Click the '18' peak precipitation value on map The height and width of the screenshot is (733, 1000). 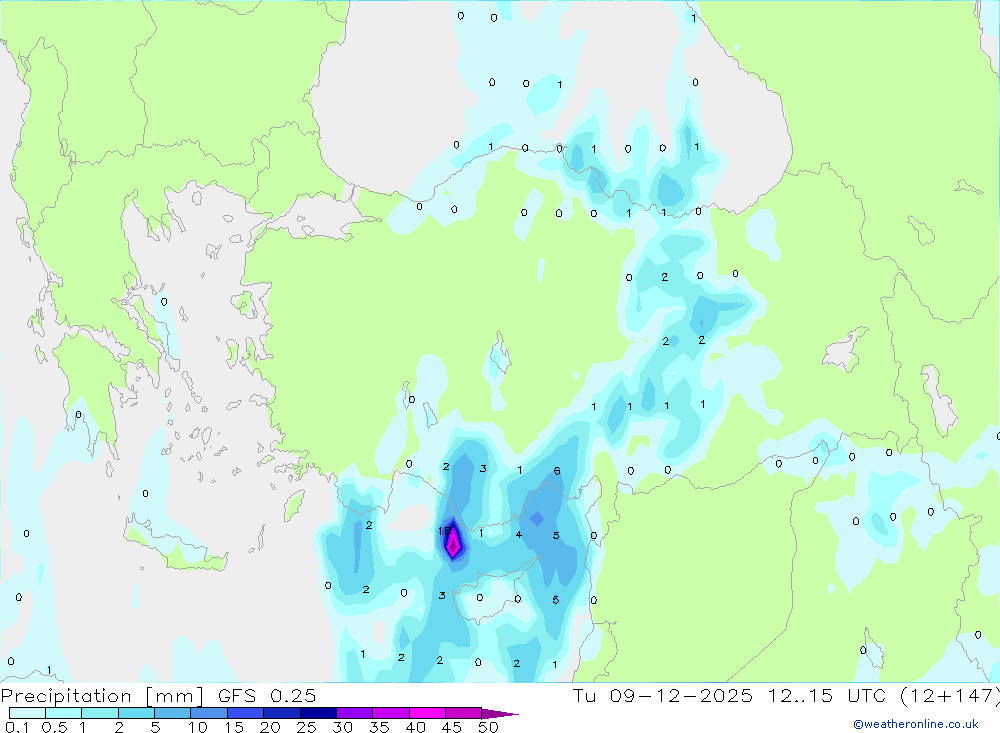[x=444, y=531]
